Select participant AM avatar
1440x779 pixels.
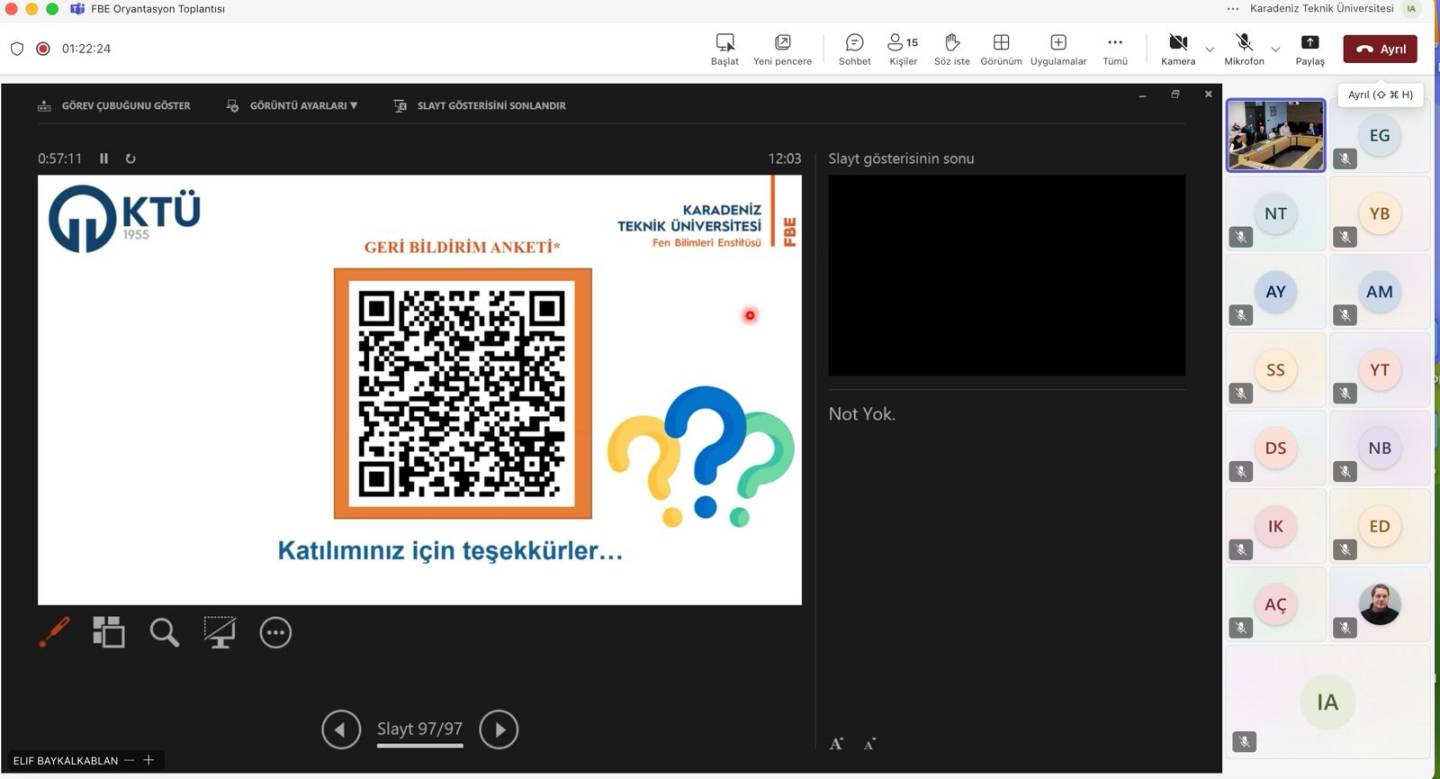(1379, 291)
